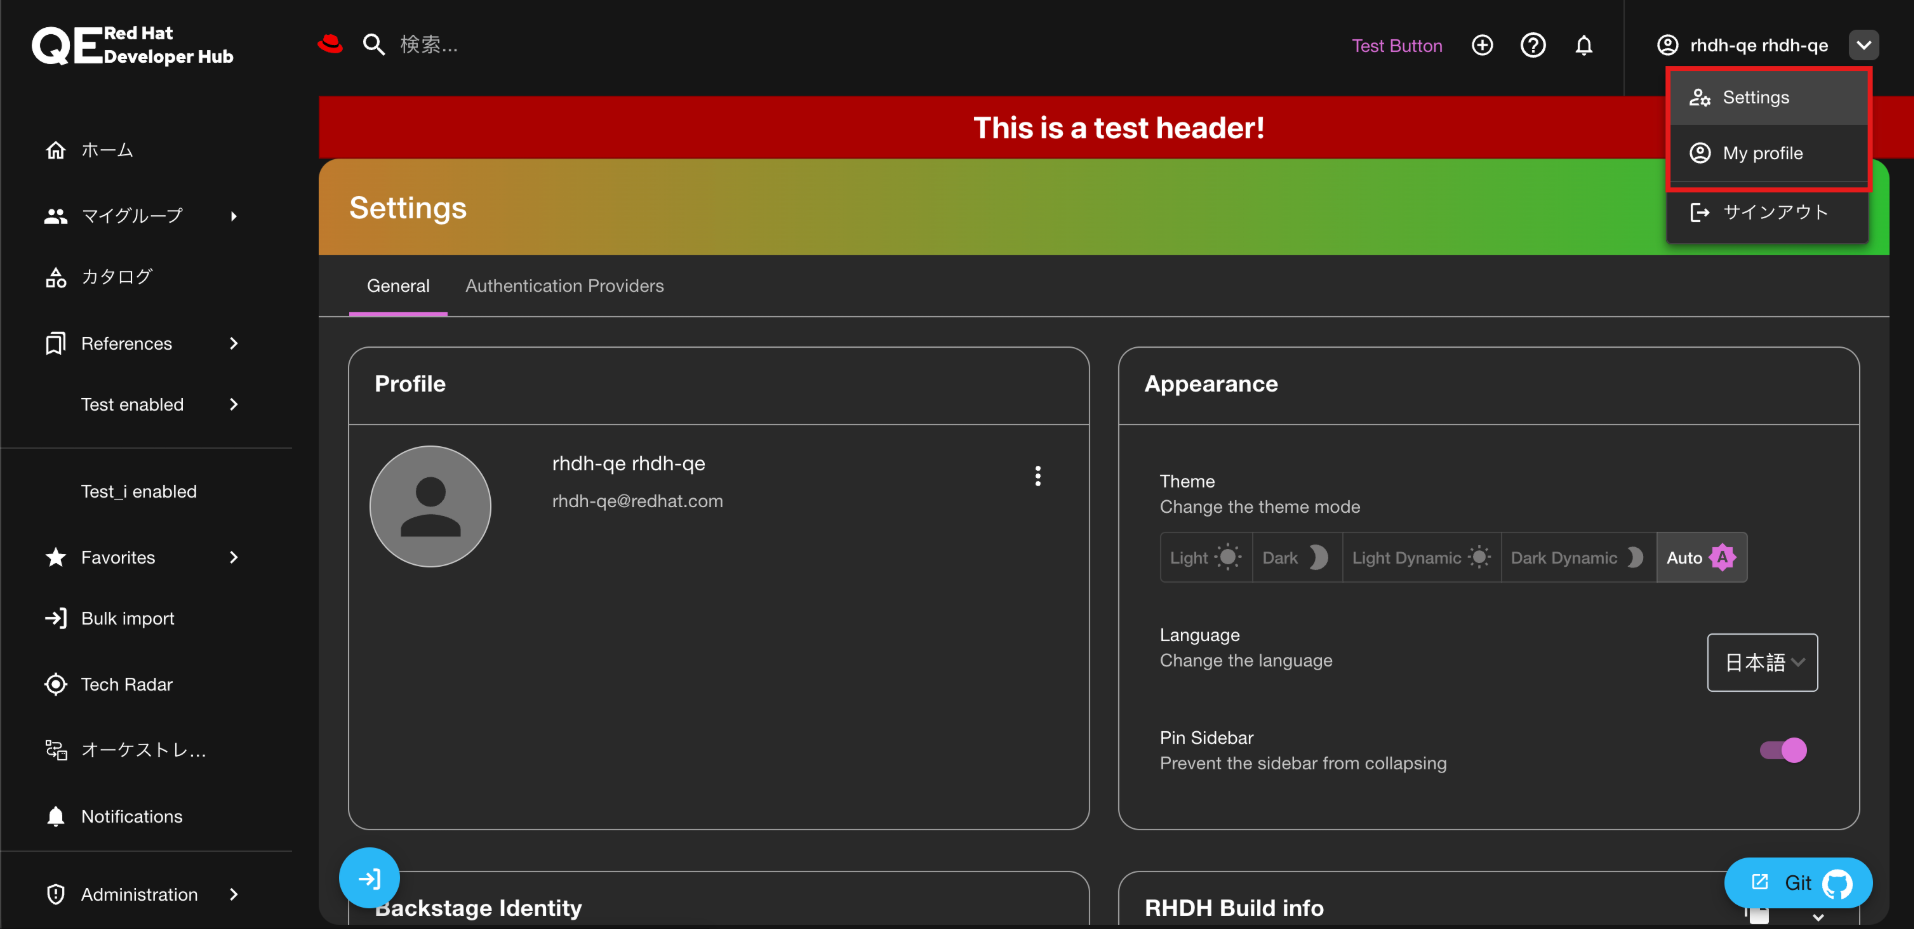Select the Dark theme option
This screenshot has height=929, width=1914.
[1296, 557]
